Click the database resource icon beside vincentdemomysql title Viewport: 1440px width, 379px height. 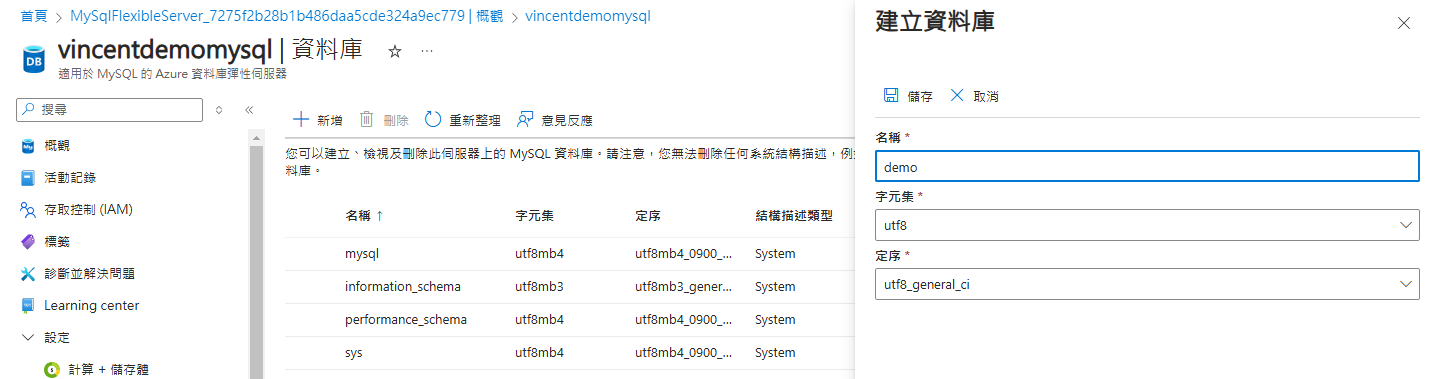33,59
